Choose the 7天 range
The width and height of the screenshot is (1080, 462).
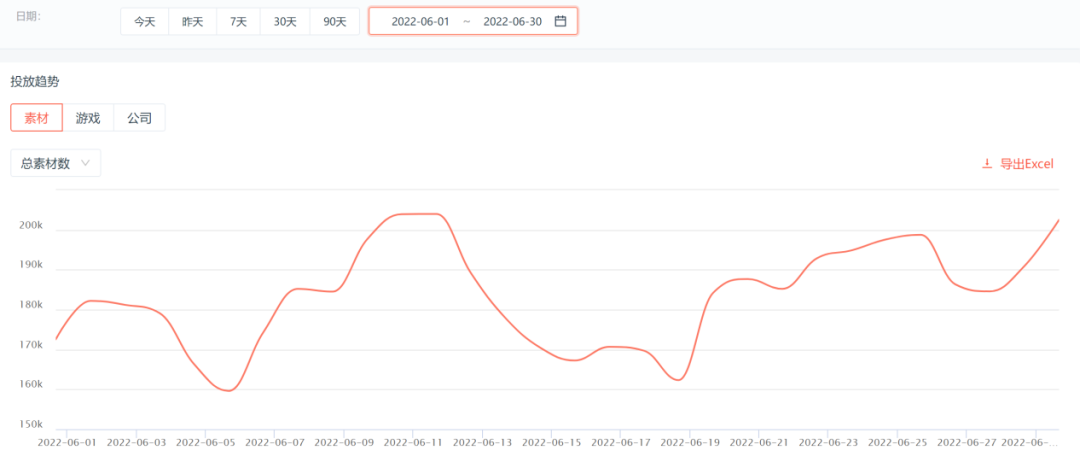click(x=238, y=21)
